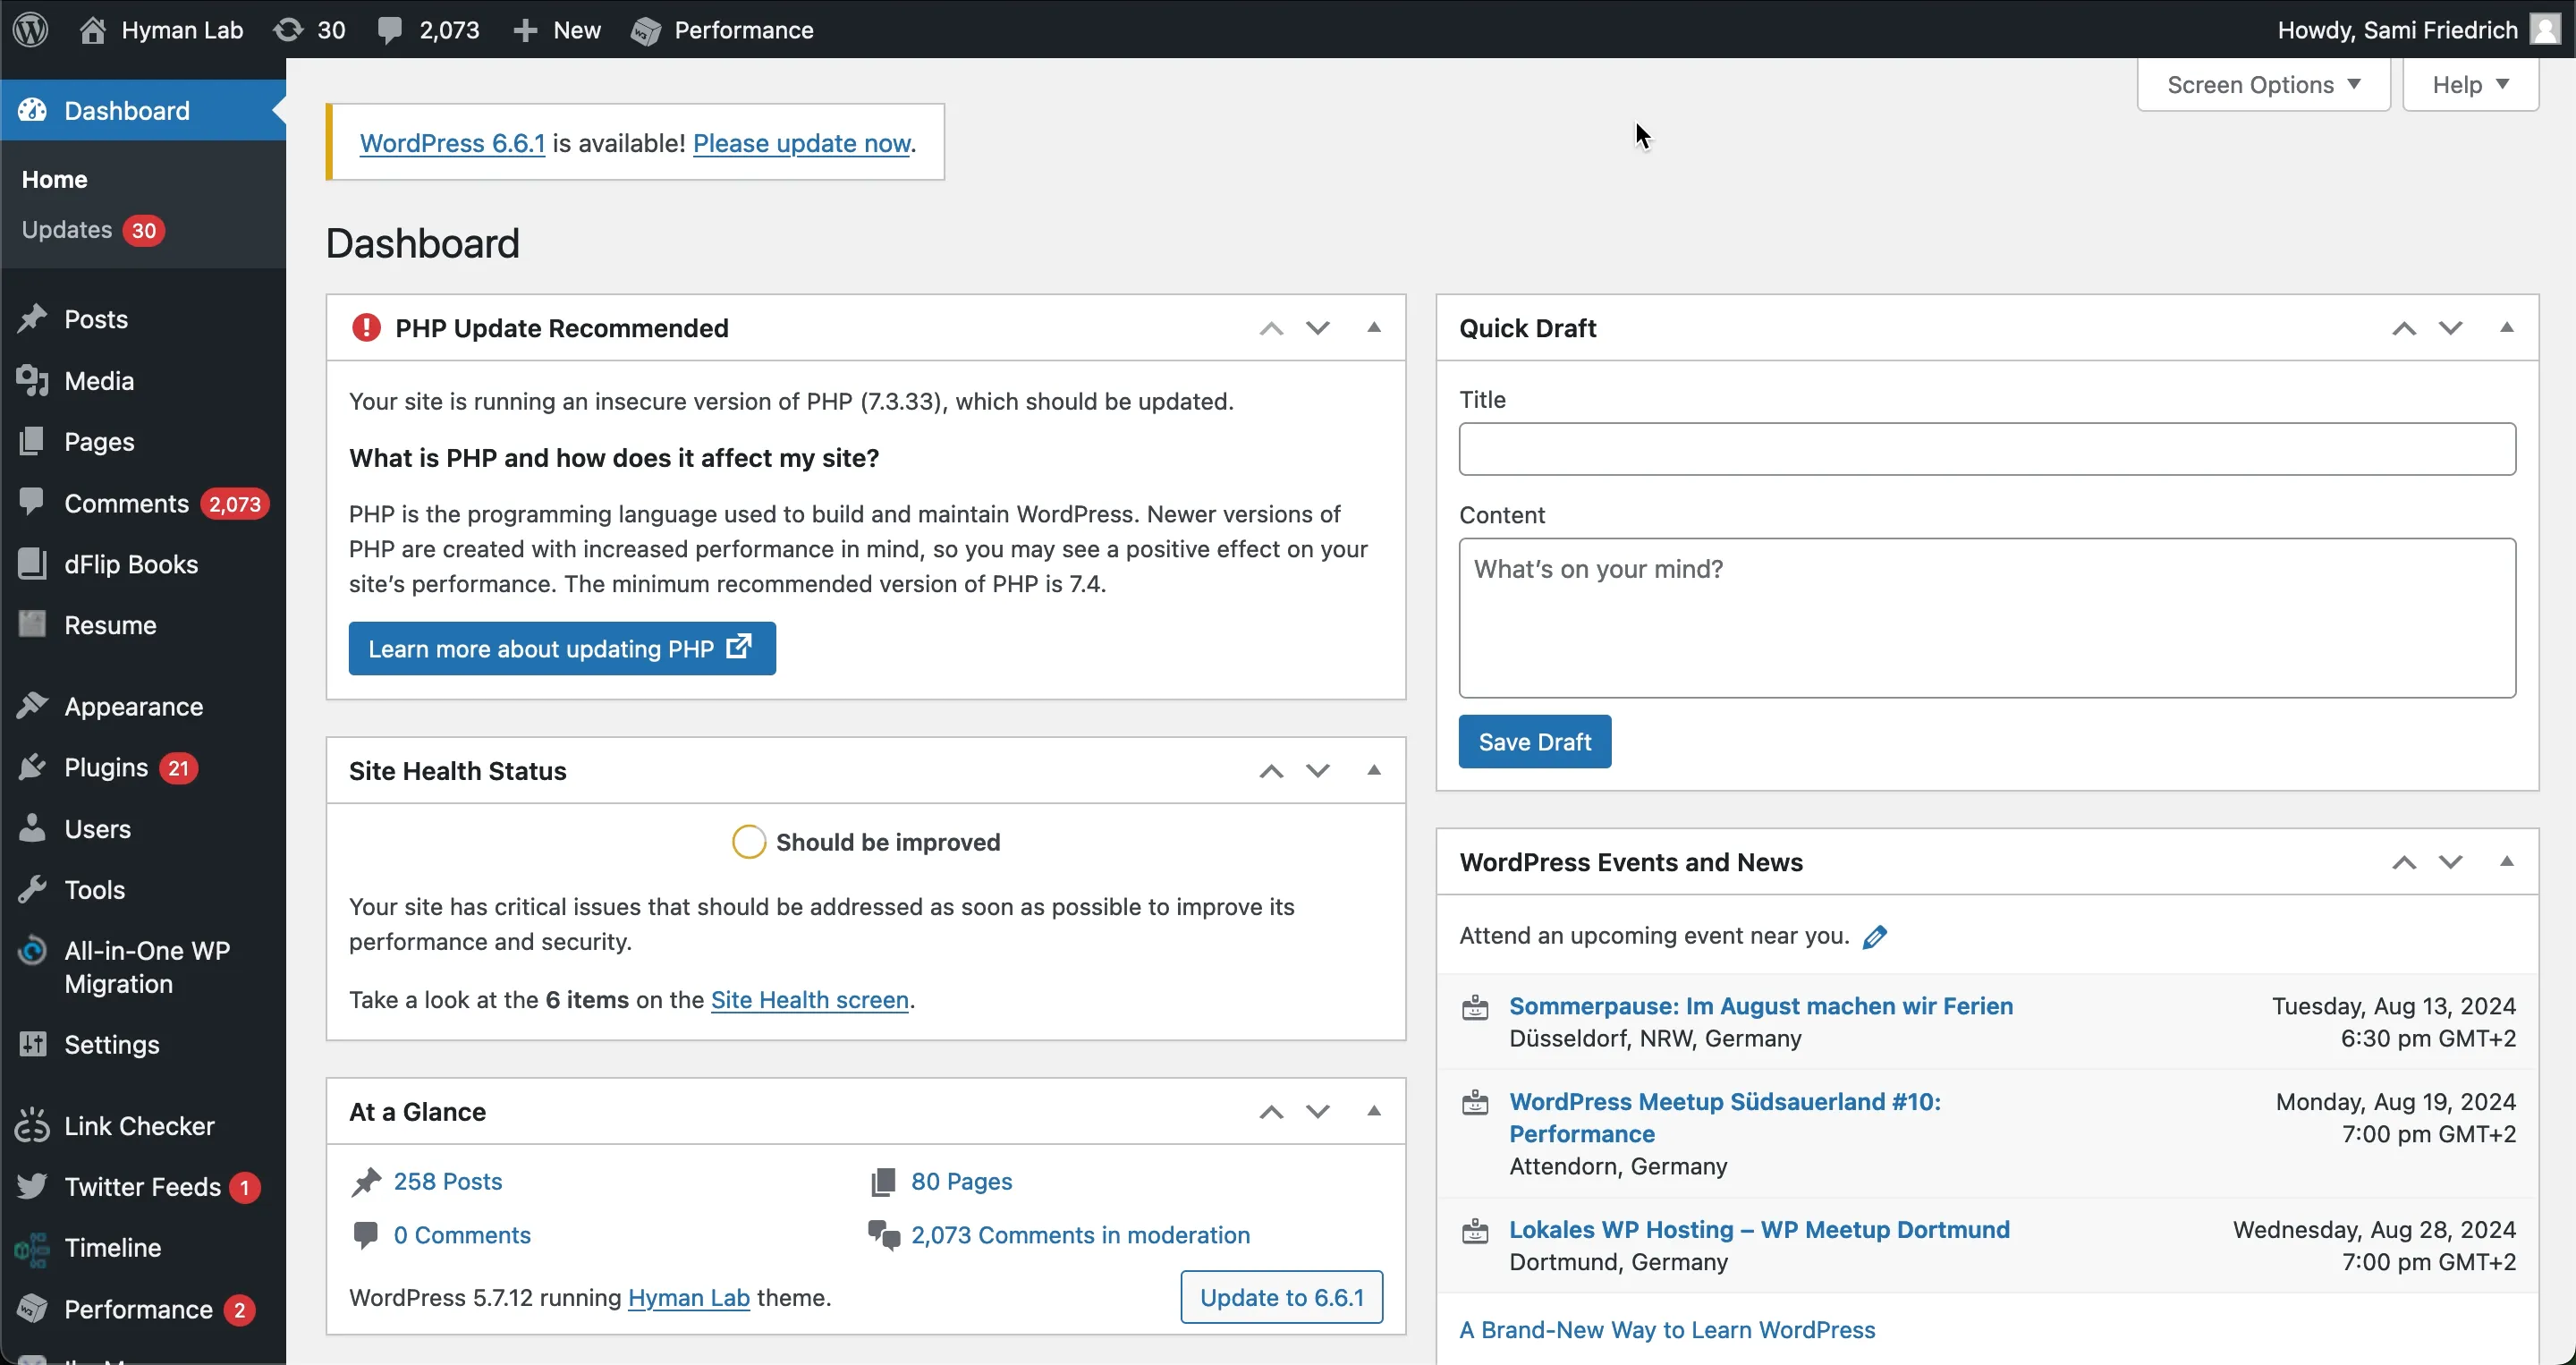Screen dimensions: 2576x1365
Task: Expand the Help dropdown tab
Action: coord(2470,84)
